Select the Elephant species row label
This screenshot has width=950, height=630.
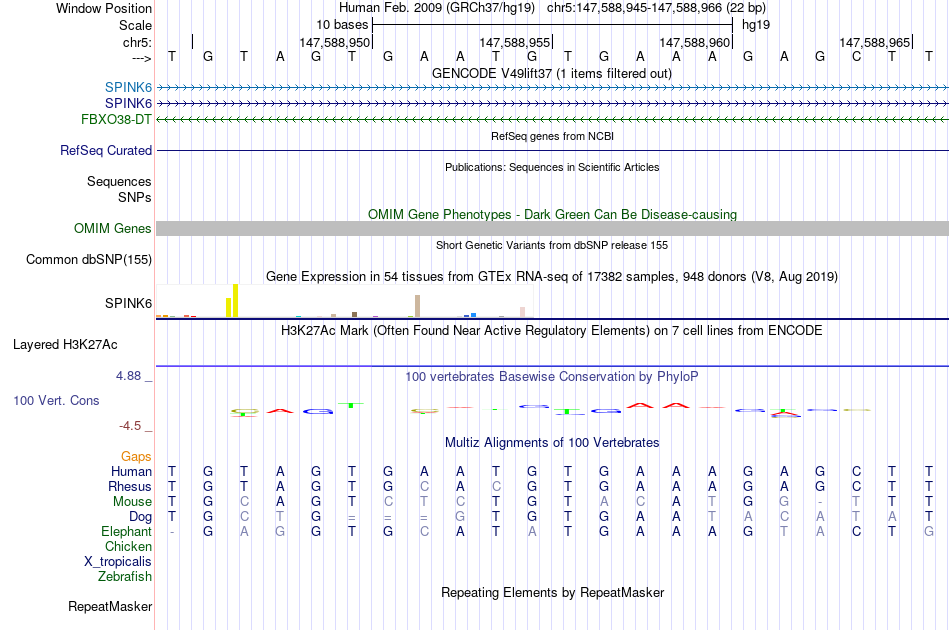(126, 531)
